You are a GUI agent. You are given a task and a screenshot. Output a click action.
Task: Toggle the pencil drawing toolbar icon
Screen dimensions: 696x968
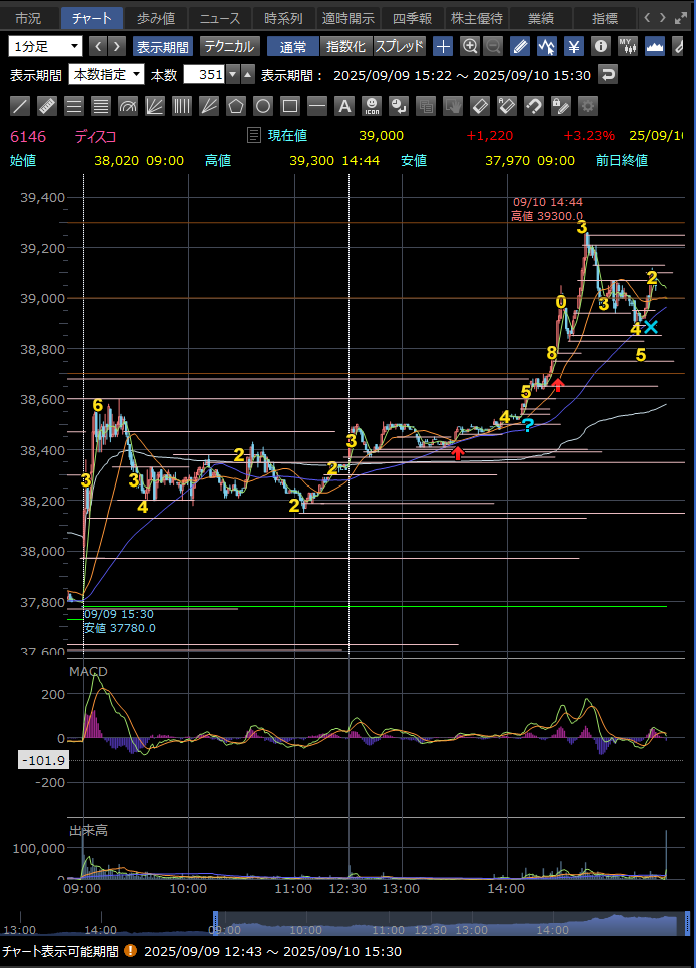tap(520, 46)
